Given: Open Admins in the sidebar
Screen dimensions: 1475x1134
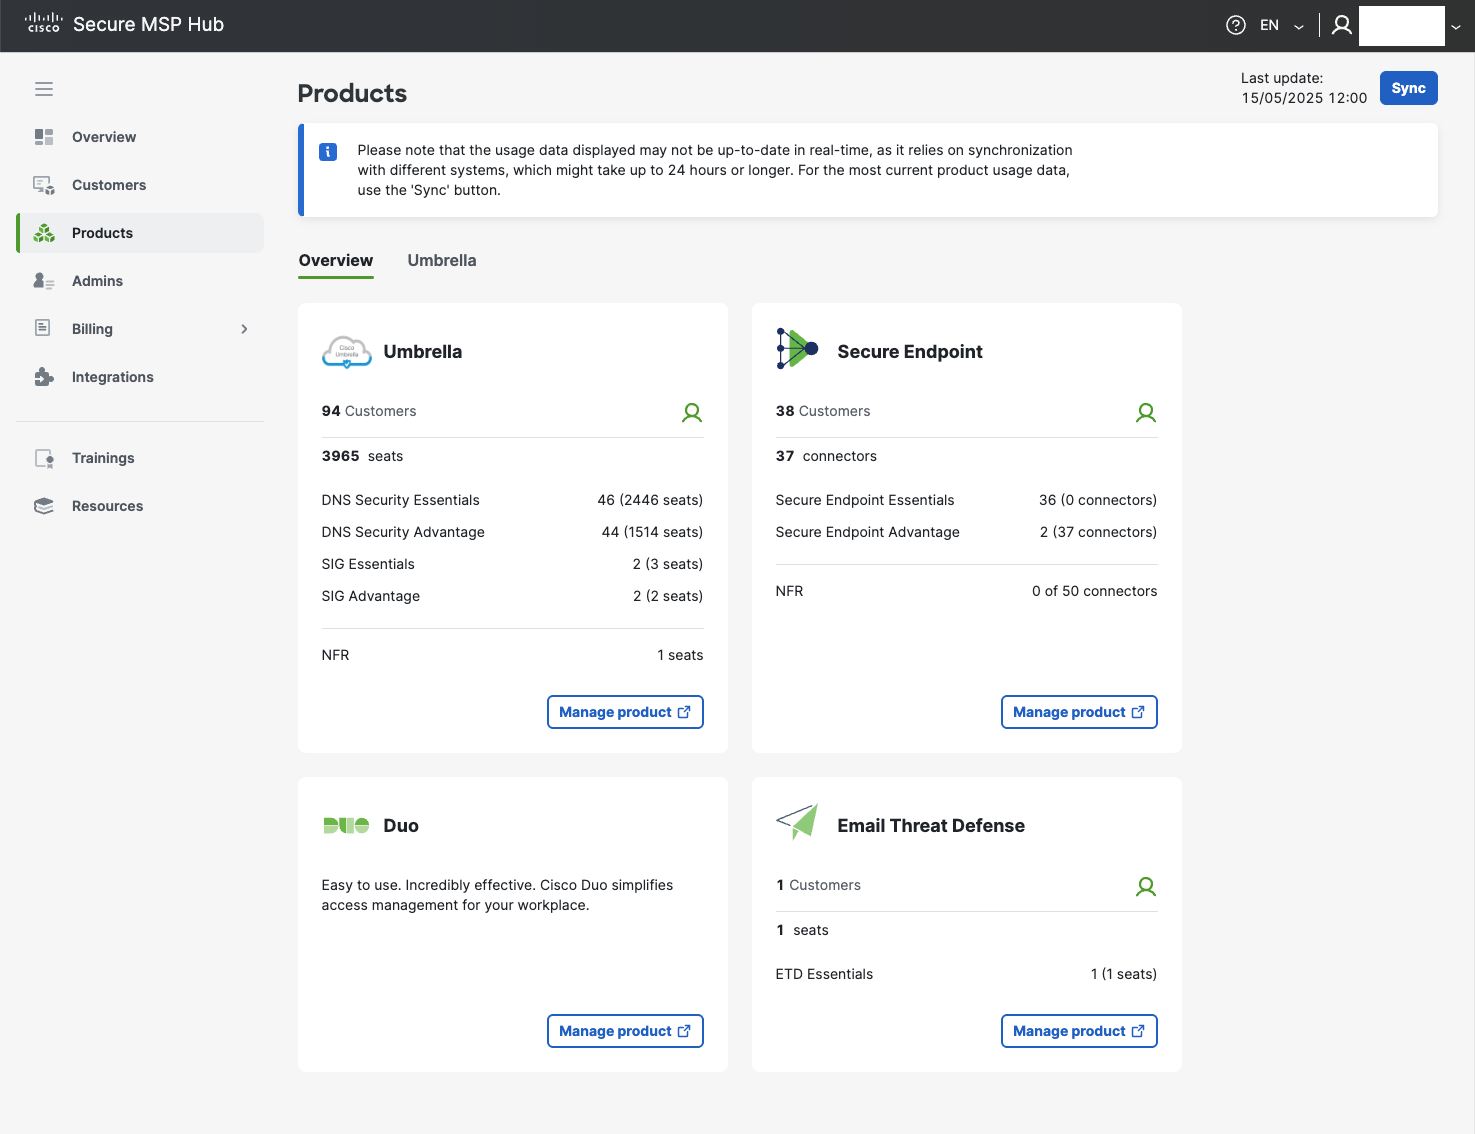Looking at the screenshot, I should point(140,281).
